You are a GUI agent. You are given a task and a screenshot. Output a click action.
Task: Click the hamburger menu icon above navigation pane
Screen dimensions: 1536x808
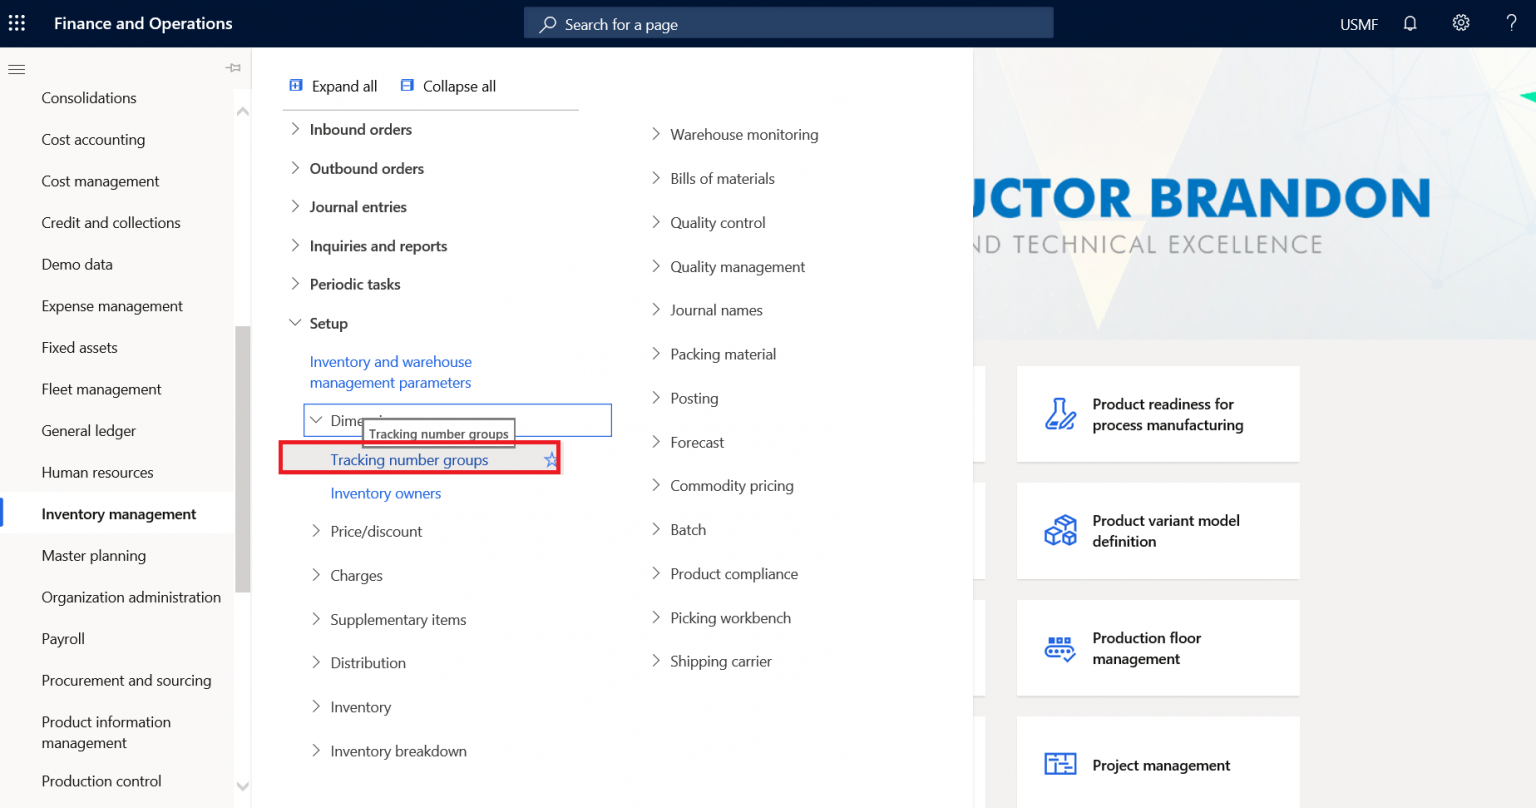coord(16,69)
